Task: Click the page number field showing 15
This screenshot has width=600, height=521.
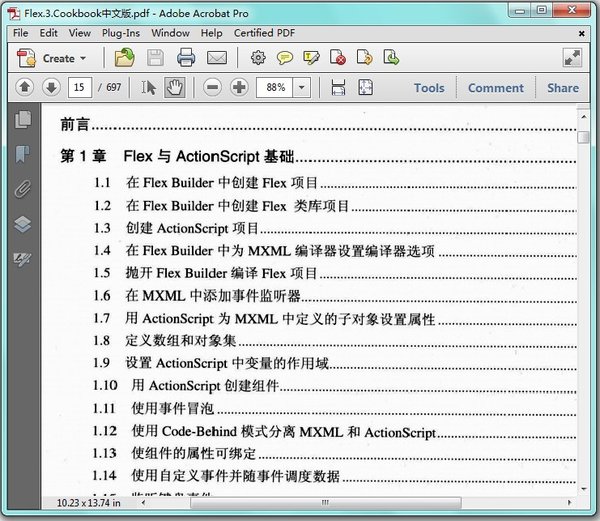Action: (80, 87)
